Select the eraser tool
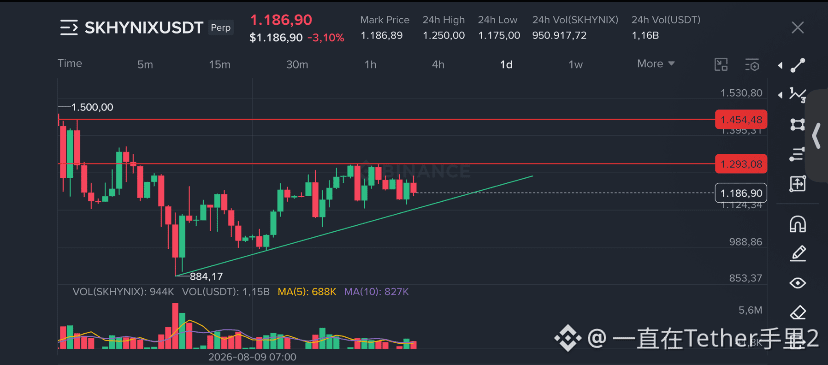 [797, 312]
